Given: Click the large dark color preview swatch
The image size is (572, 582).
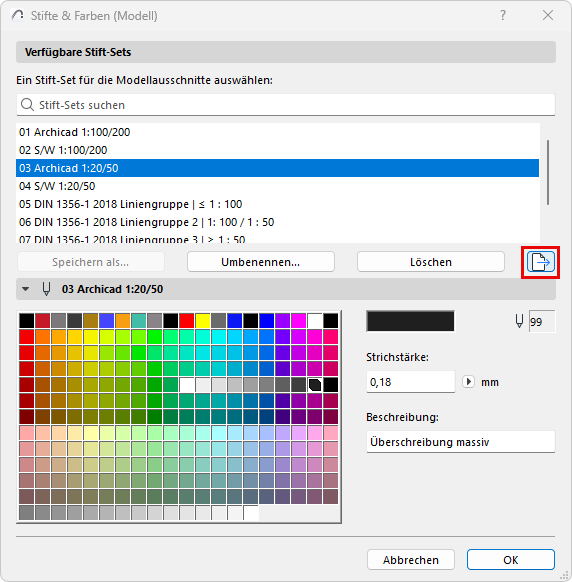Looking at the screenshot, I should click(x=410, y=321).
